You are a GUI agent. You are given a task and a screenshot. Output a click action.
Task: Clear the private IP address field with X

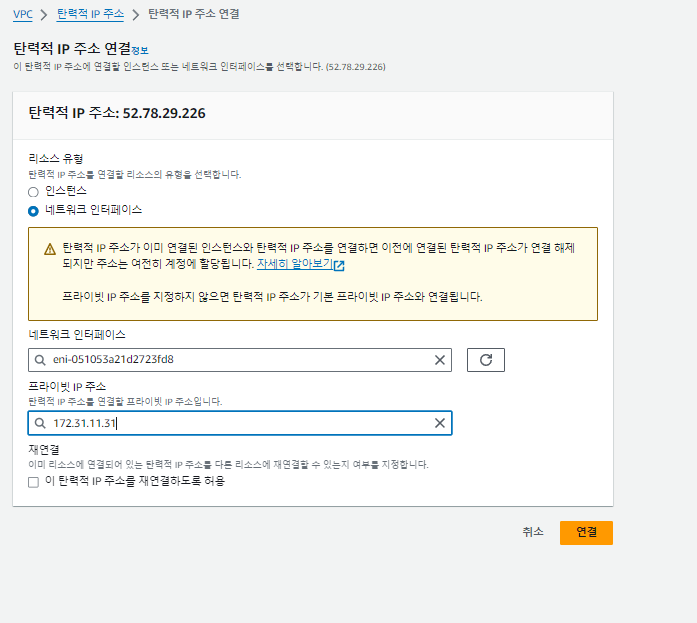click(439, 423)
